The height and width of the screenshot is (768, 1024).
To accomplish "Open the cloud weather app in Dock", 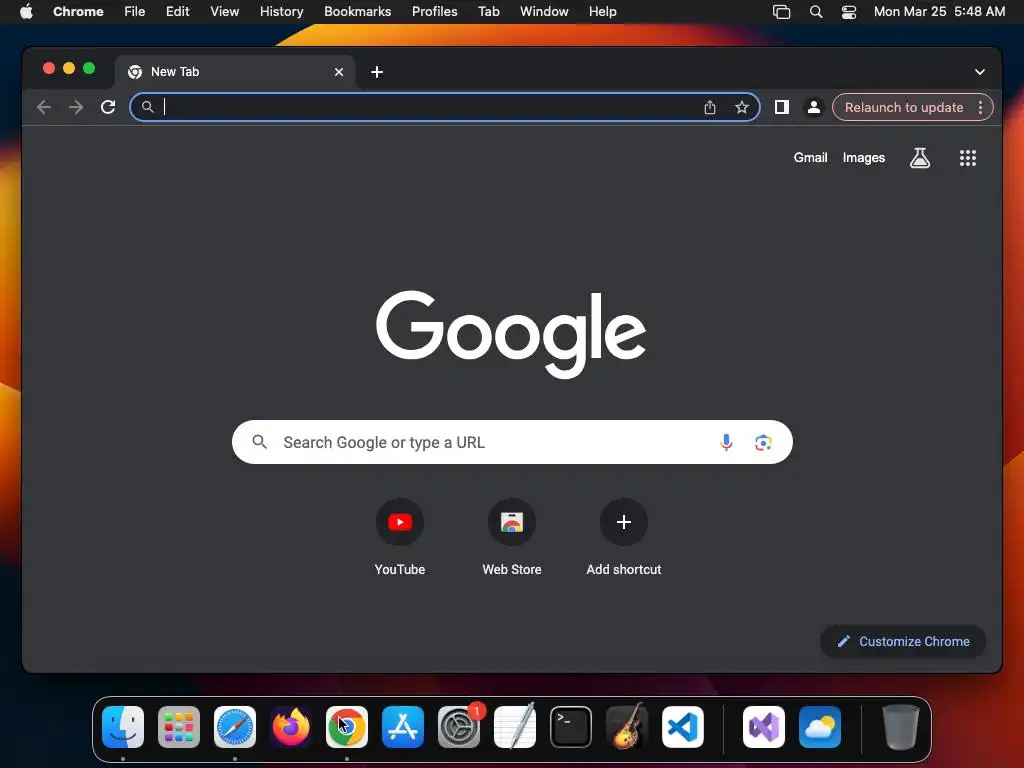I will click(x=820, y=727).
